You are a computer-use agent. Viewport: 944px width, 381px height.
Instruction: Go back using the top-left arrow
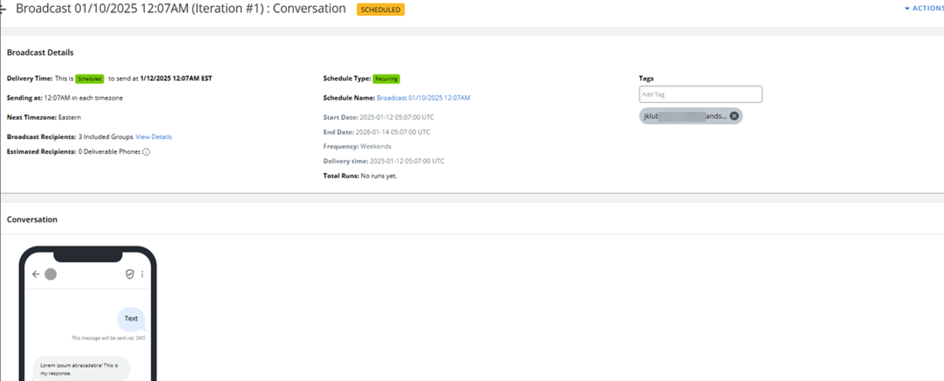[3, 9]
